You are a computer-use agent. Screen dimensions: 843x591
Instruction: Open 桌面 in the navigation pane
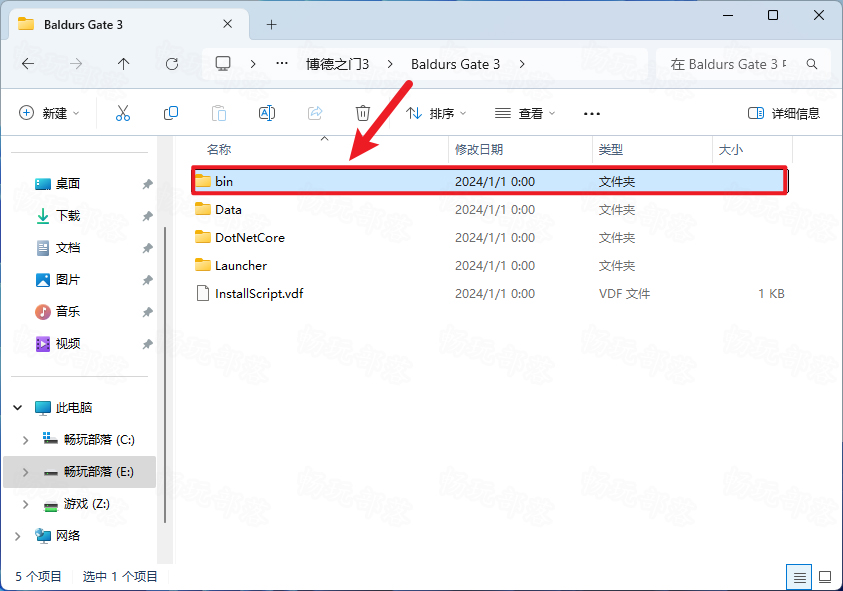coord(68,184)
